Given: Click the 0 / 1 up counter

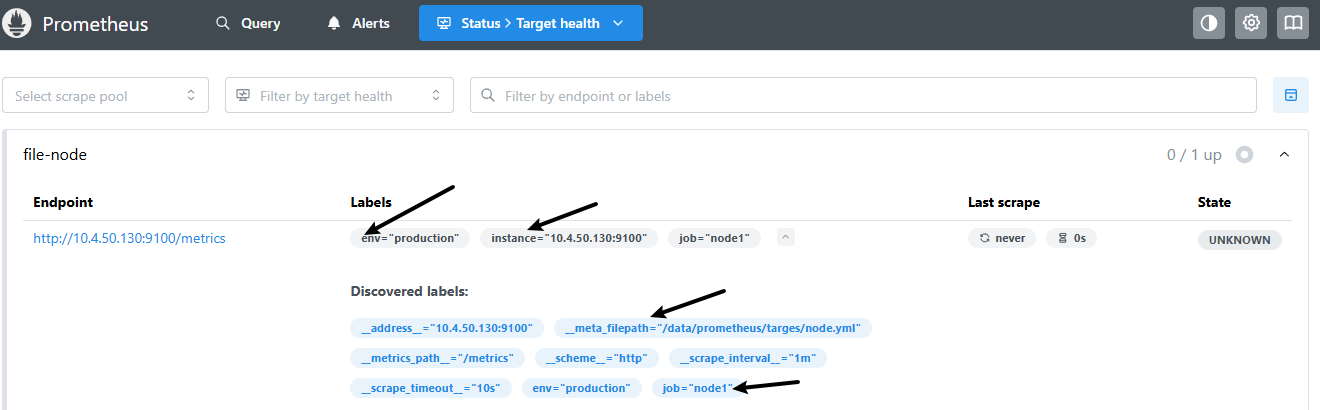Looking at the screenshot, I should (1194, 155).
